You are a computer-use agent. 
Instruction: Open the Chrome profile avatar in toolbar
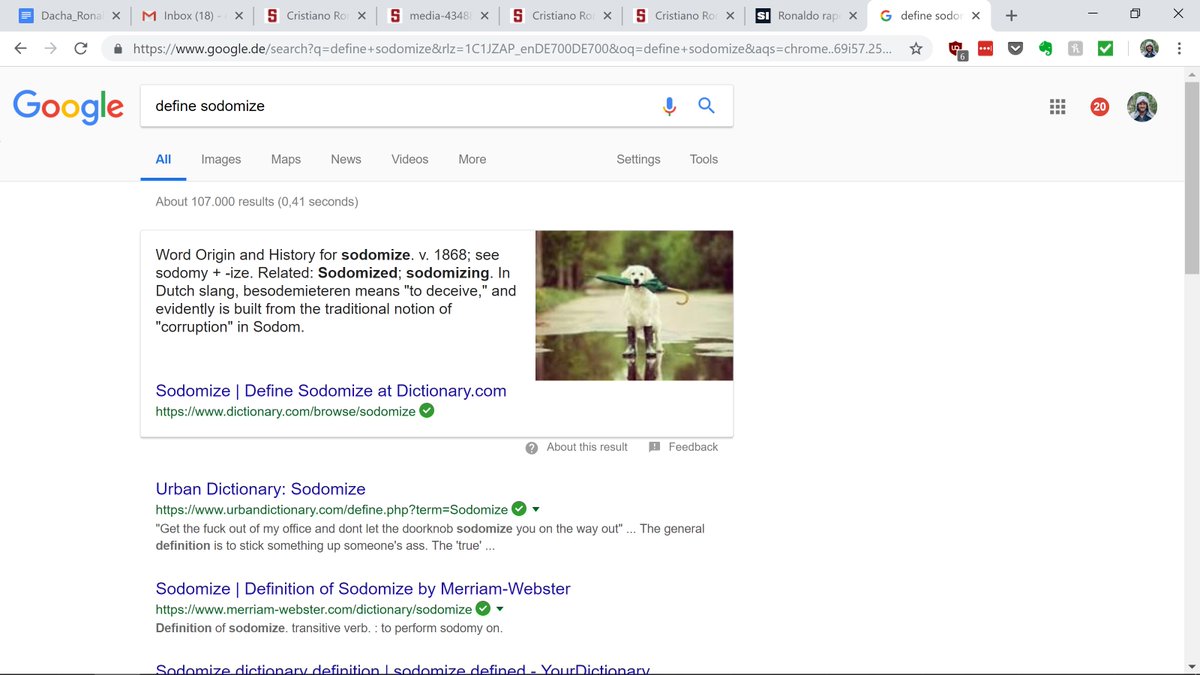pyautogui.click(x=1149, y=48)
